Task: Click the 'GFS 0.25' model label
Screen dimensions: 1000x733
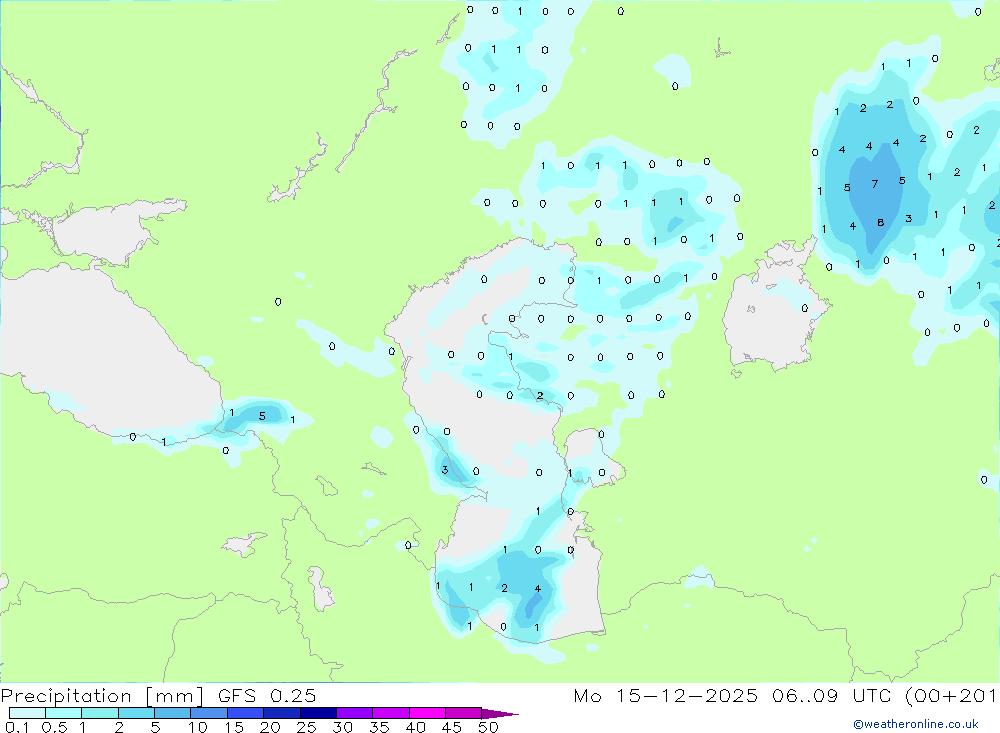Action: coord(267,695)
